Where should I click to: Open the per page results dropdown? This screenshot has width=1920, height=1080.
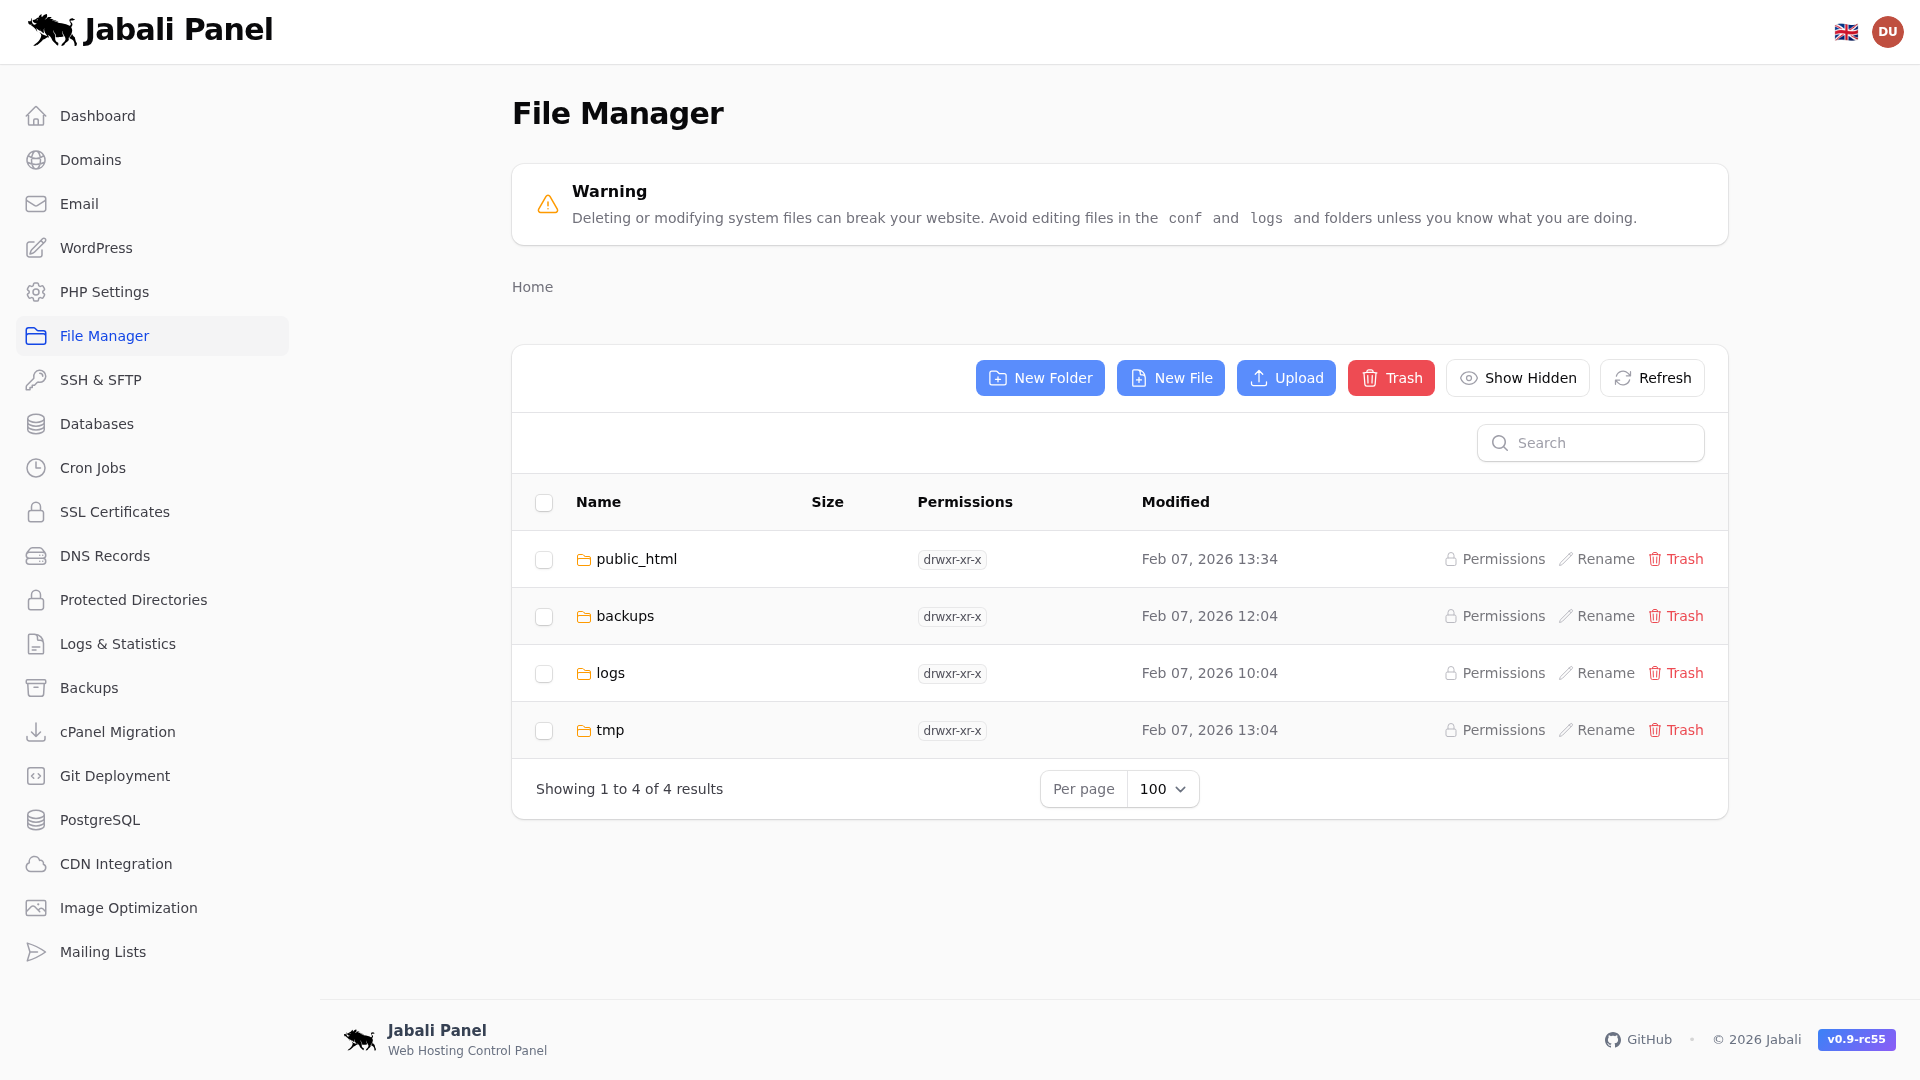click(x=1161, y=789)
